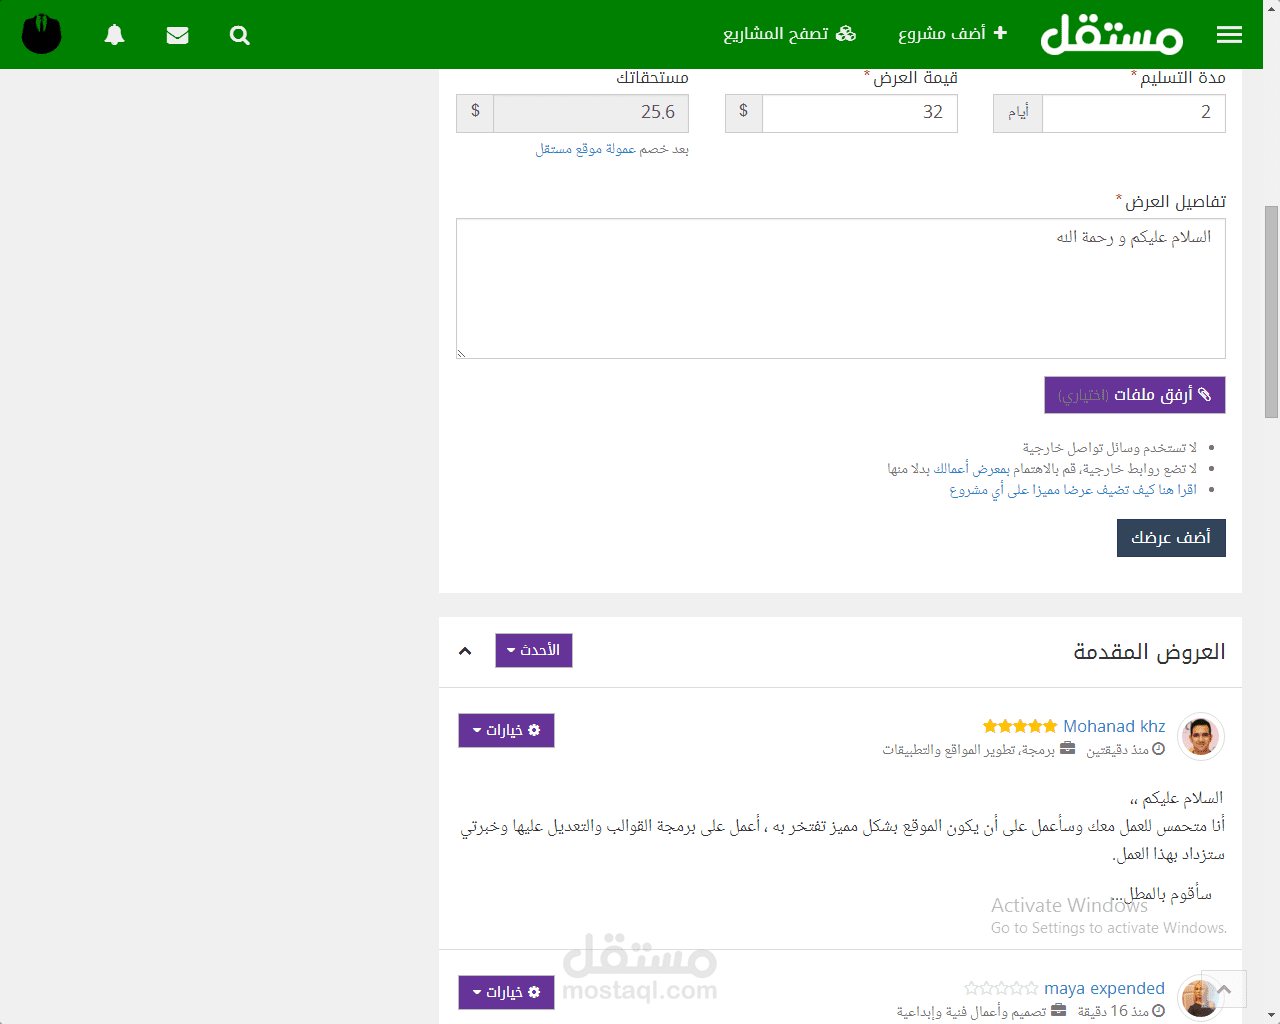Open خيارات dropdown on maya expended's offer
Image resolution: width=1280 pixels, height=1024 pixels.
(506, 992)
